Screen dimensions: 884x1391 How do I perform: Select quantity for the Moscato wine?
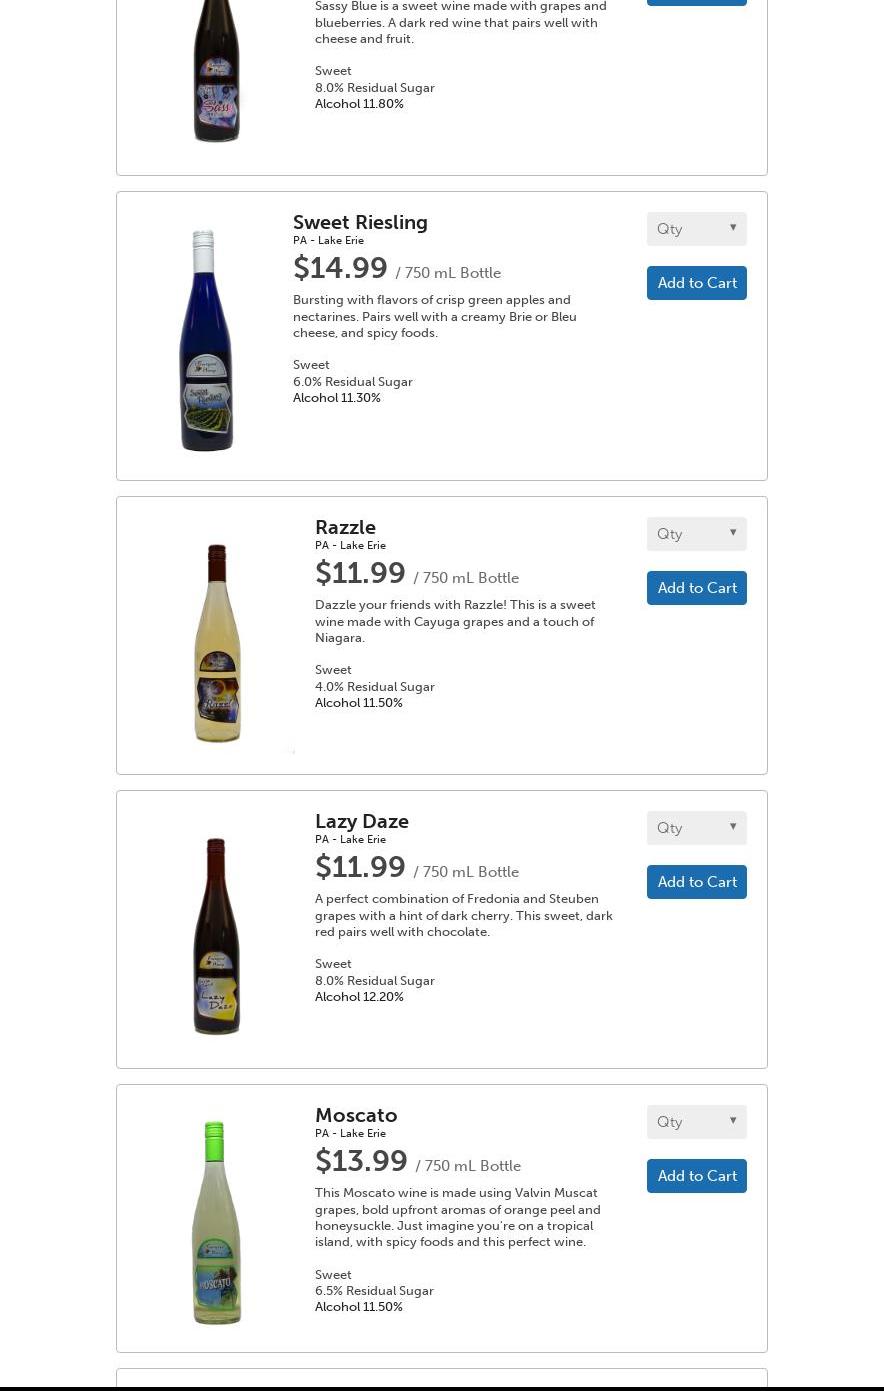[696, 1122]
